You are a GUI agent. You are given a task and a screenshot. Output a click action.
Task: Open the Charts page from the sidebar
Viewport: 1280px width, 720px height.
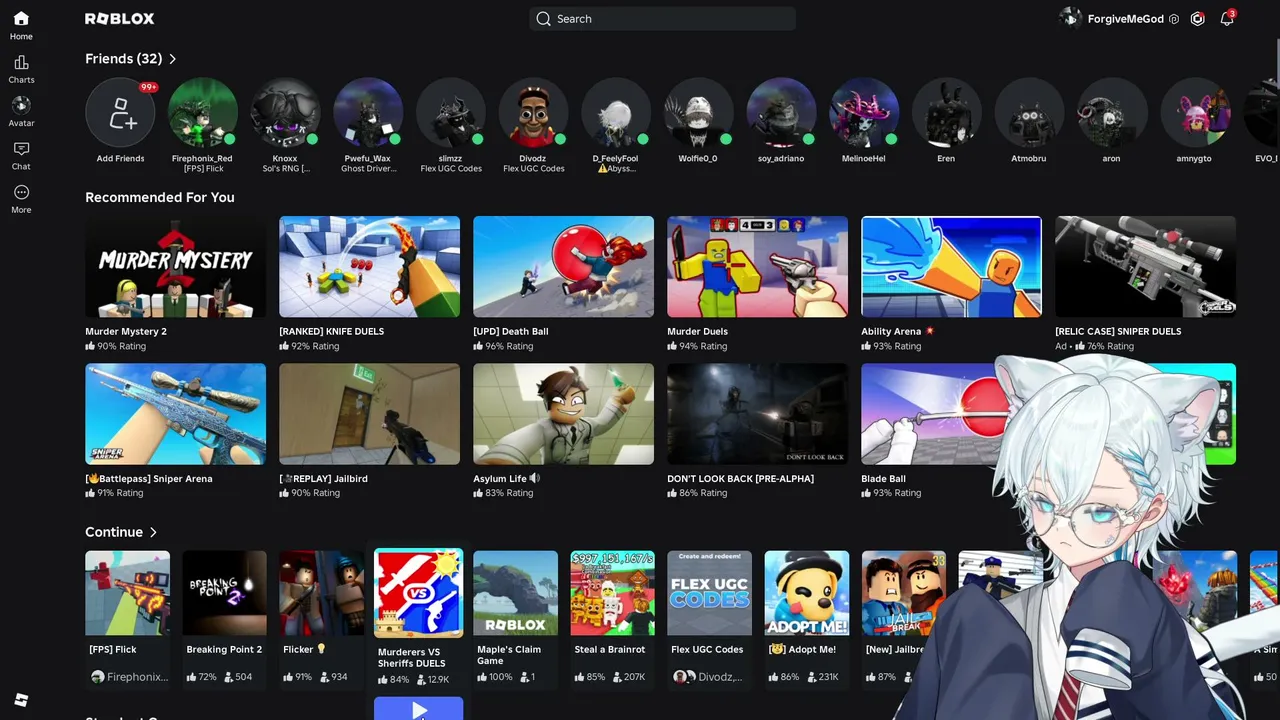[21, 70]
